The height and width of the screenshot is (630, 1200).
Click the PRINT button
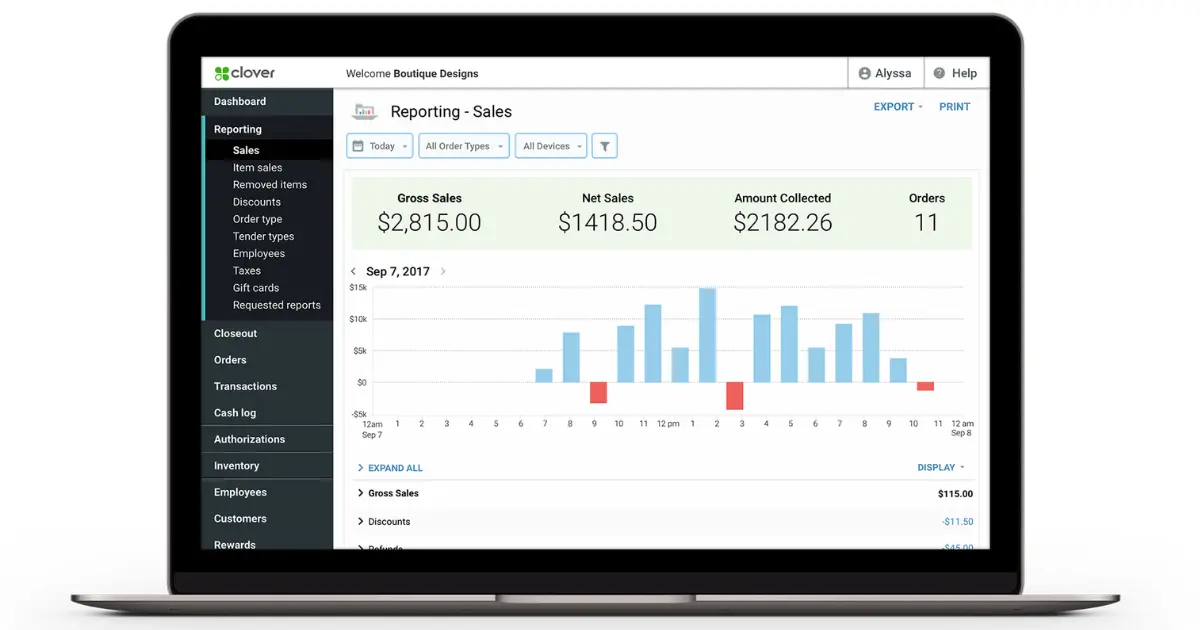(955, 107)
